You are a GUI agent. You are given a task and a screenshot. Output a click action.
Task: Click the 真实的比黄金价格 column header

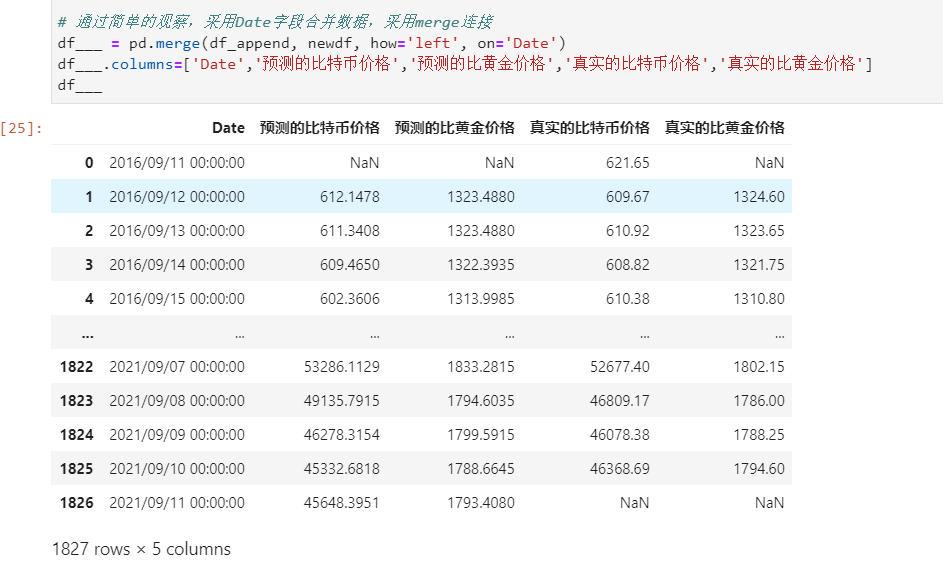click(724, 128)
